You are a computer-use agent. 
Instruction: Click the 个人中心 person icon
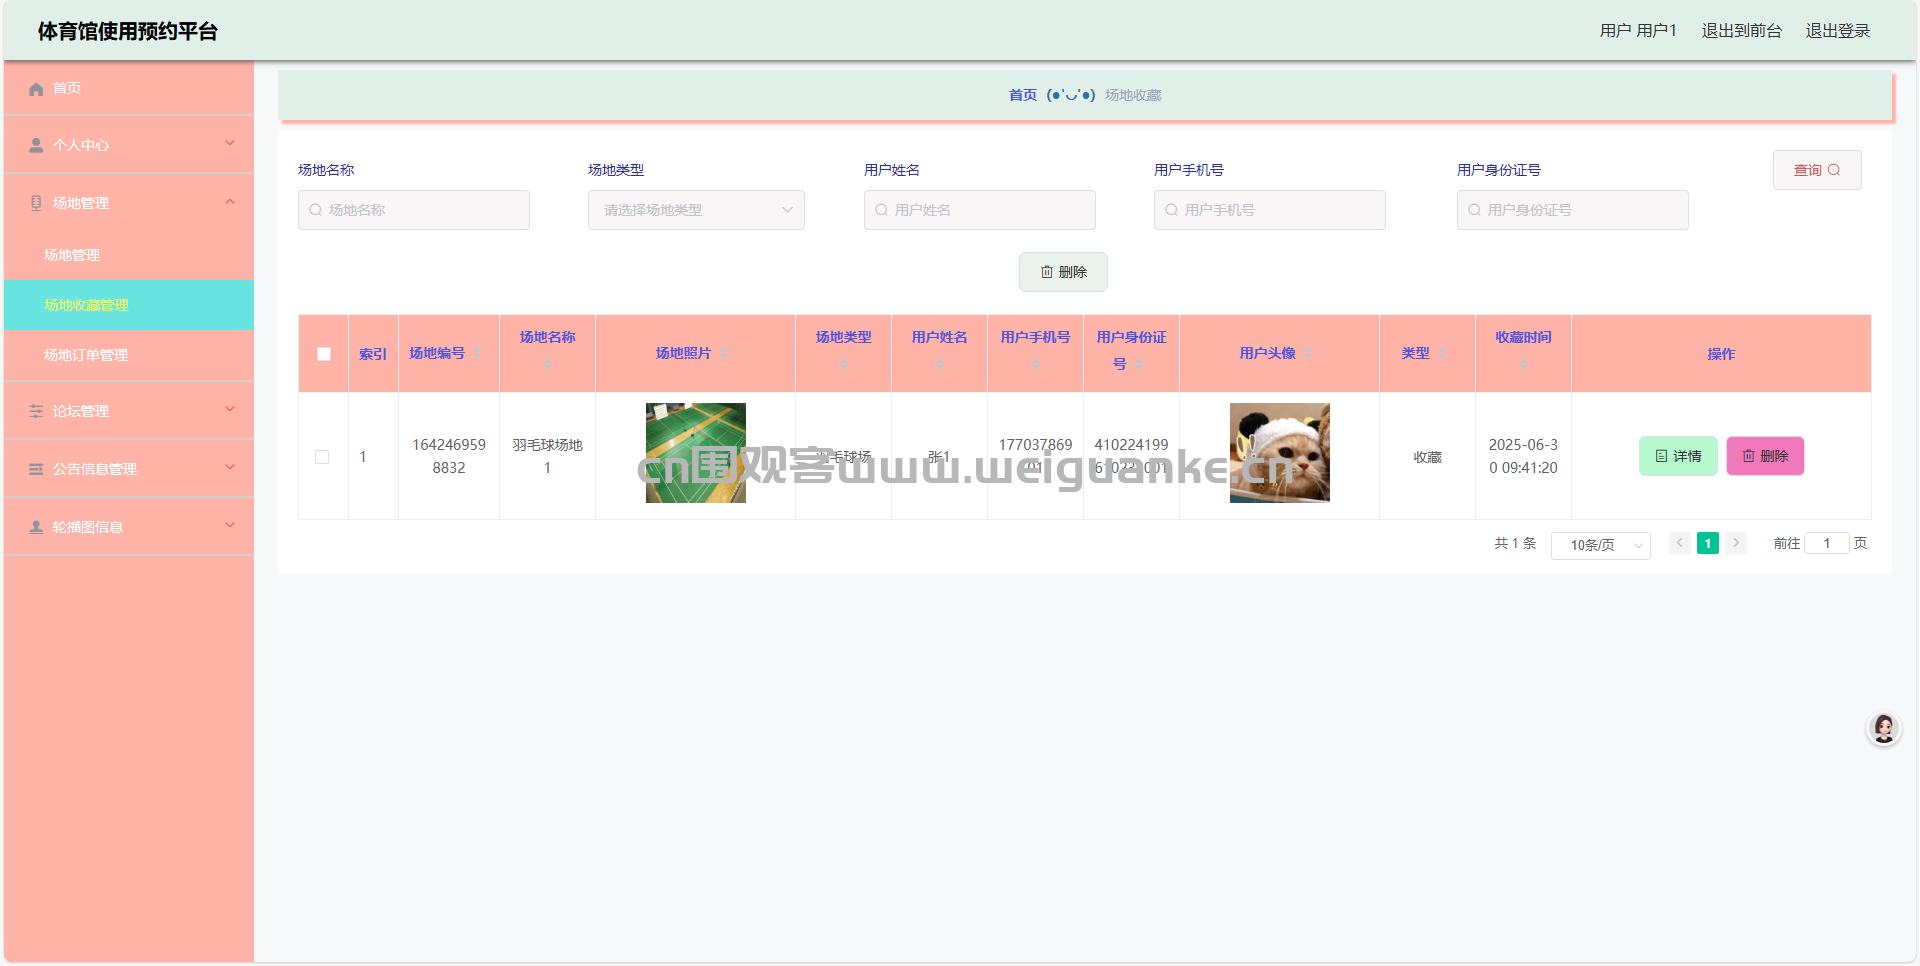click(36, 146)
